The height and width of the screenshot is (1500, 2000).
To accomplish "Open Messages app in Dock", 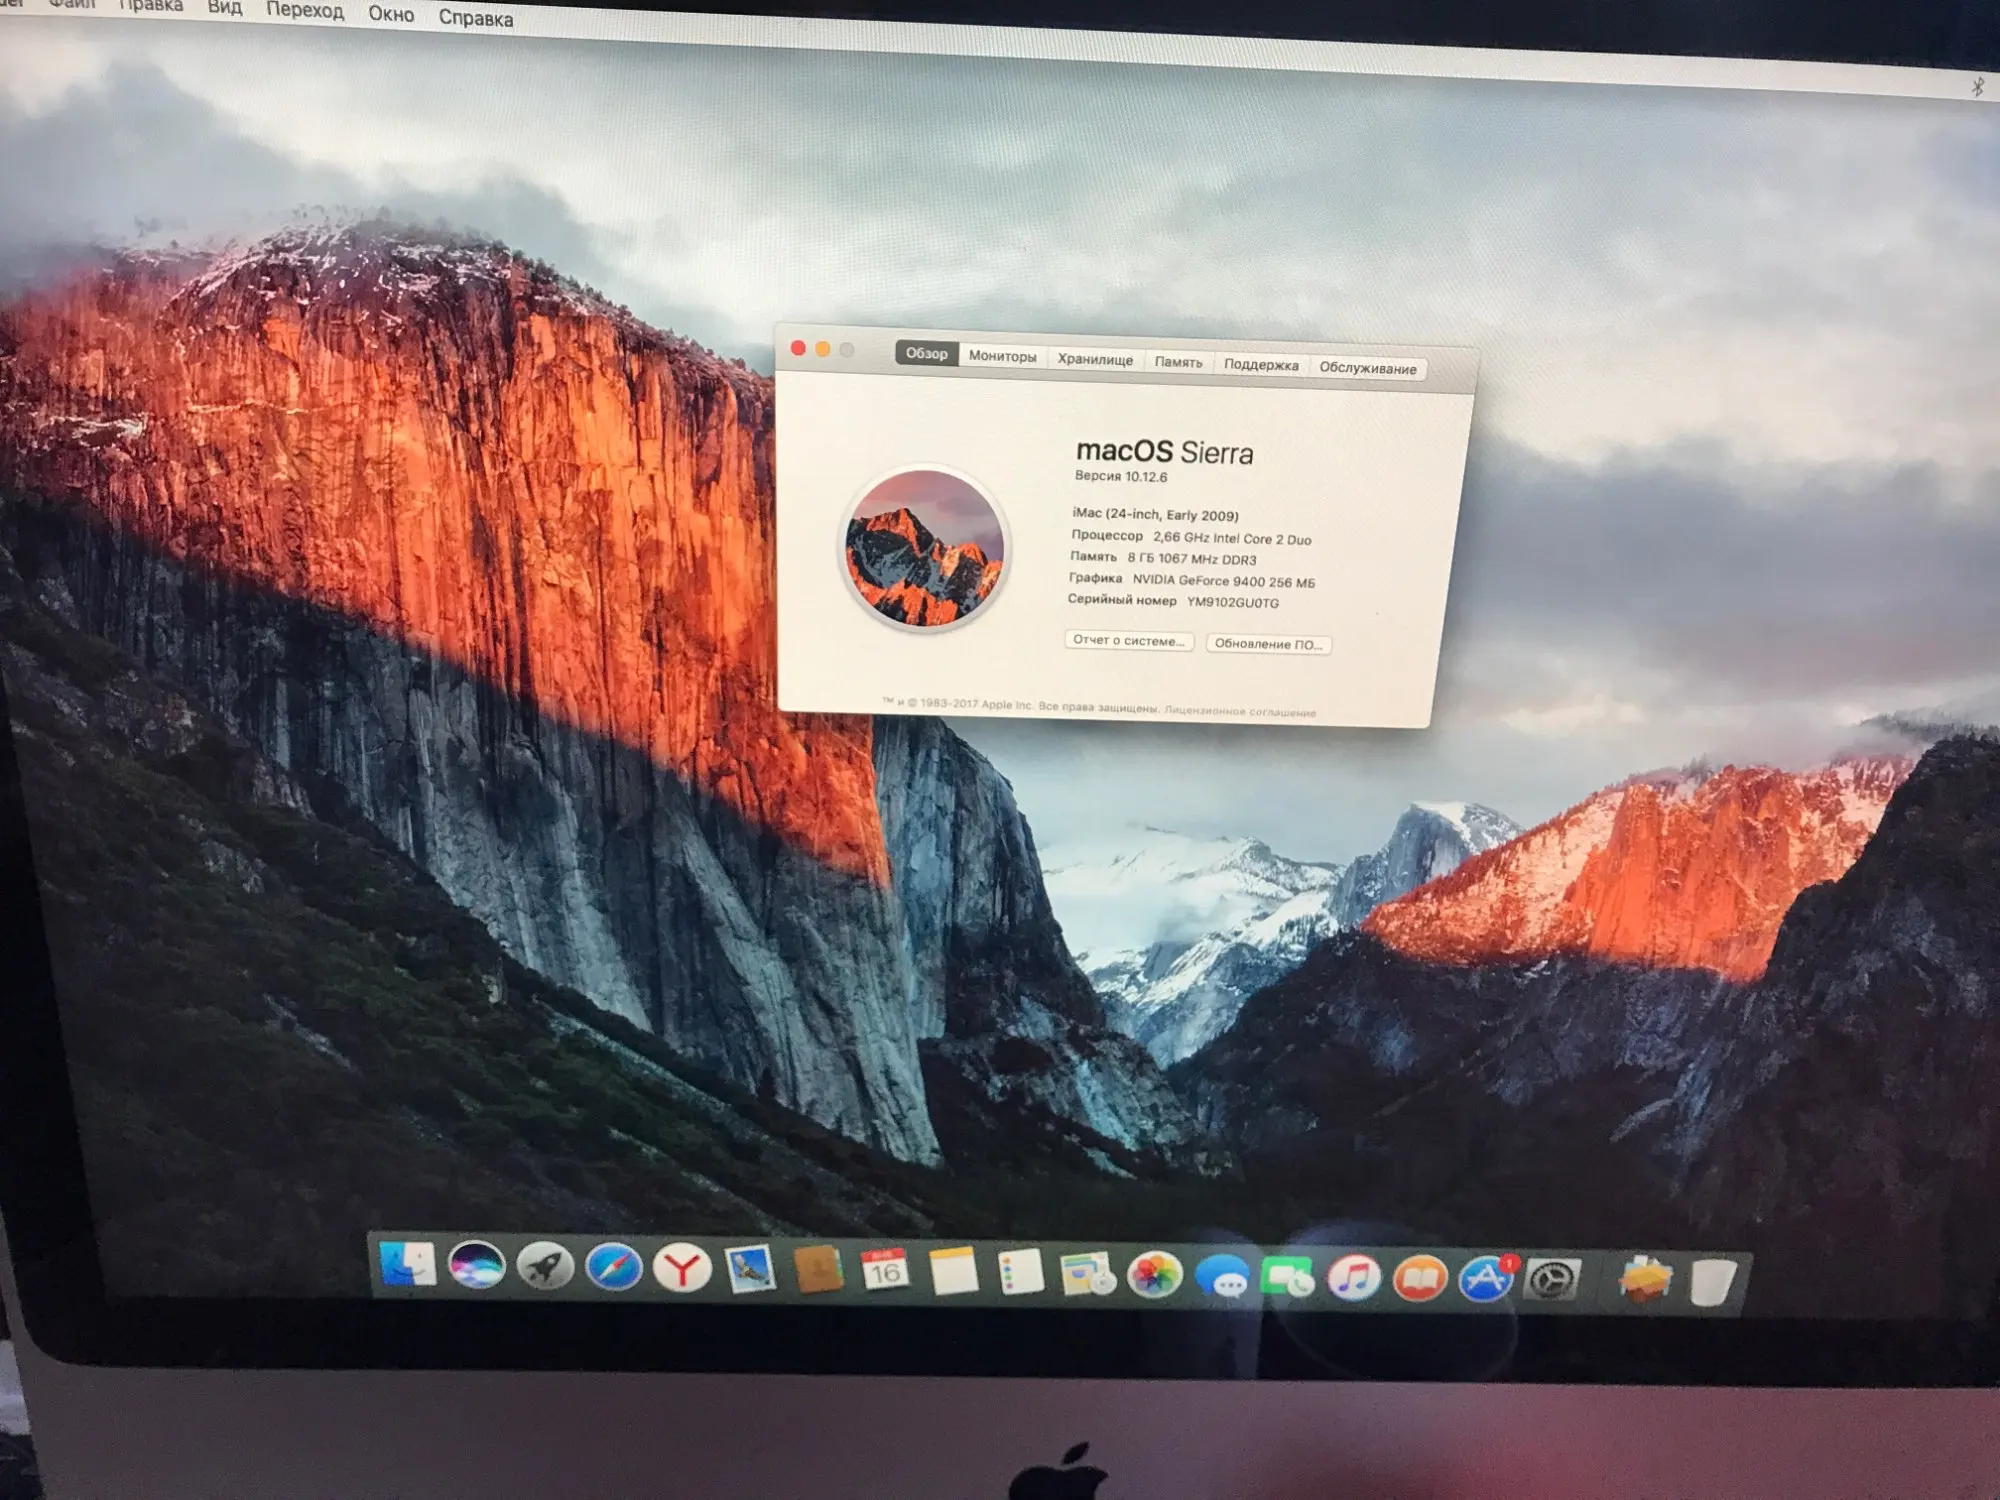I will 1222,1278.
